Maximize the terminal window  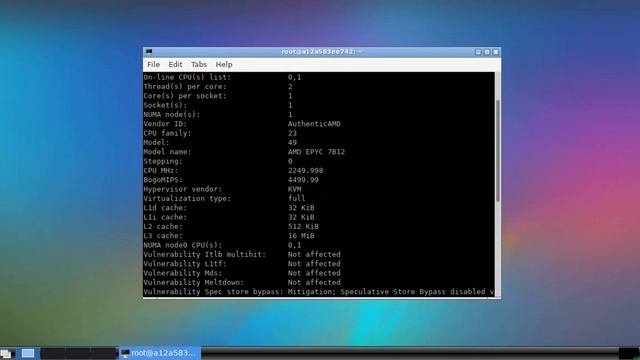point(487,52)
